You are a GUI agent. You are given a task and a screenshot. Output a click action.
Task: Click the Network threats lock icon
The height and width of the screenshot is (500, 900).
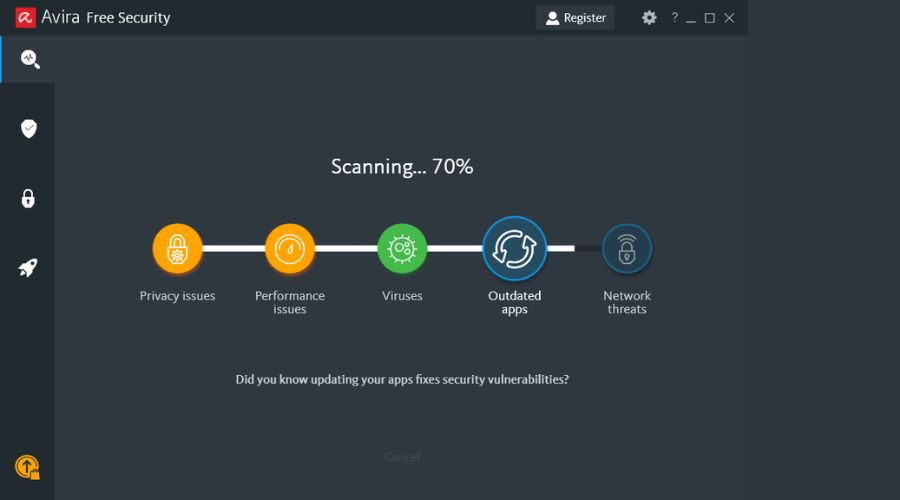point(627,249)
